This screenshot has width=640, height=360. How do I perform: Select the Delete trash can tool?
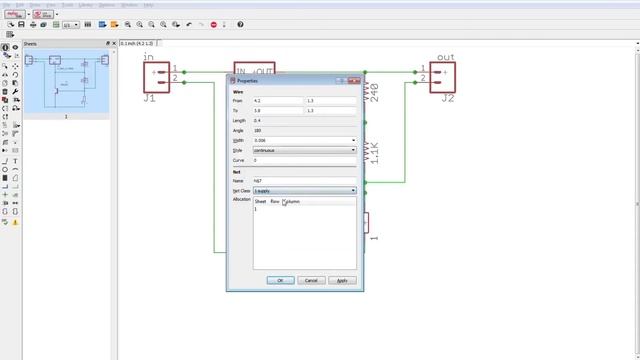coord(5,91)
